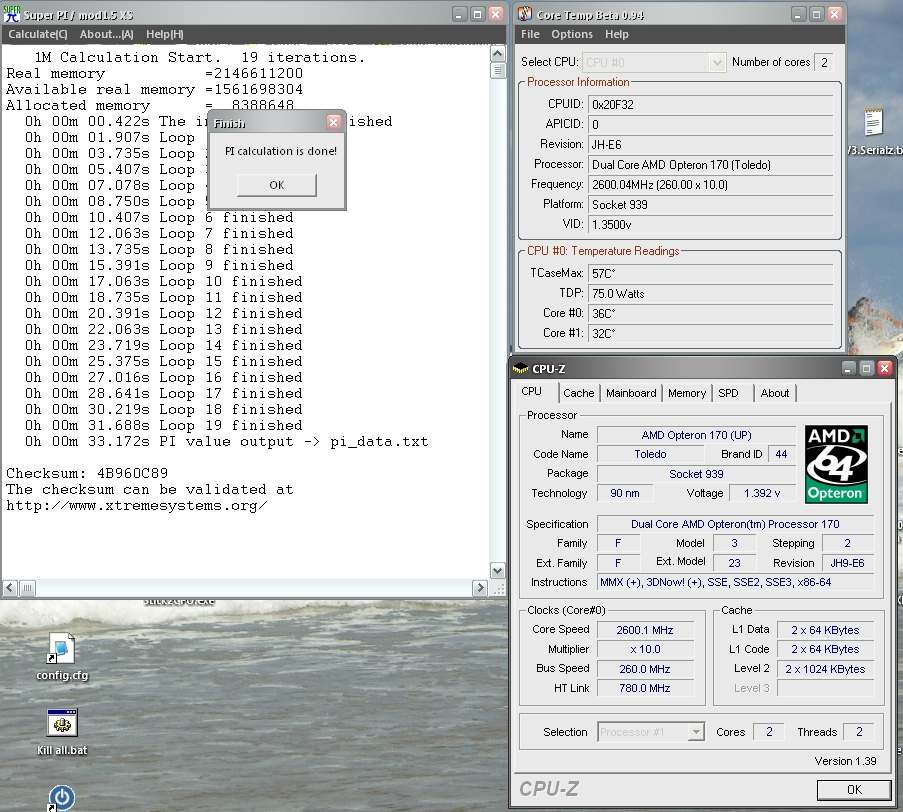
Task: Select the blue power shortcut desktop icon
Action: 62,798
